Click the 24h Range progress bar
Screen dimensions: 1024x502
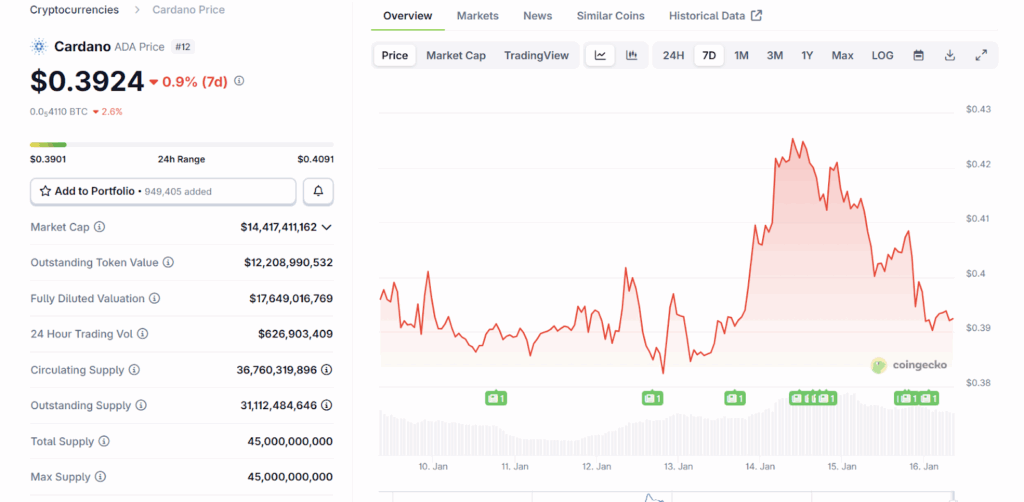click(x=182, y=145)
